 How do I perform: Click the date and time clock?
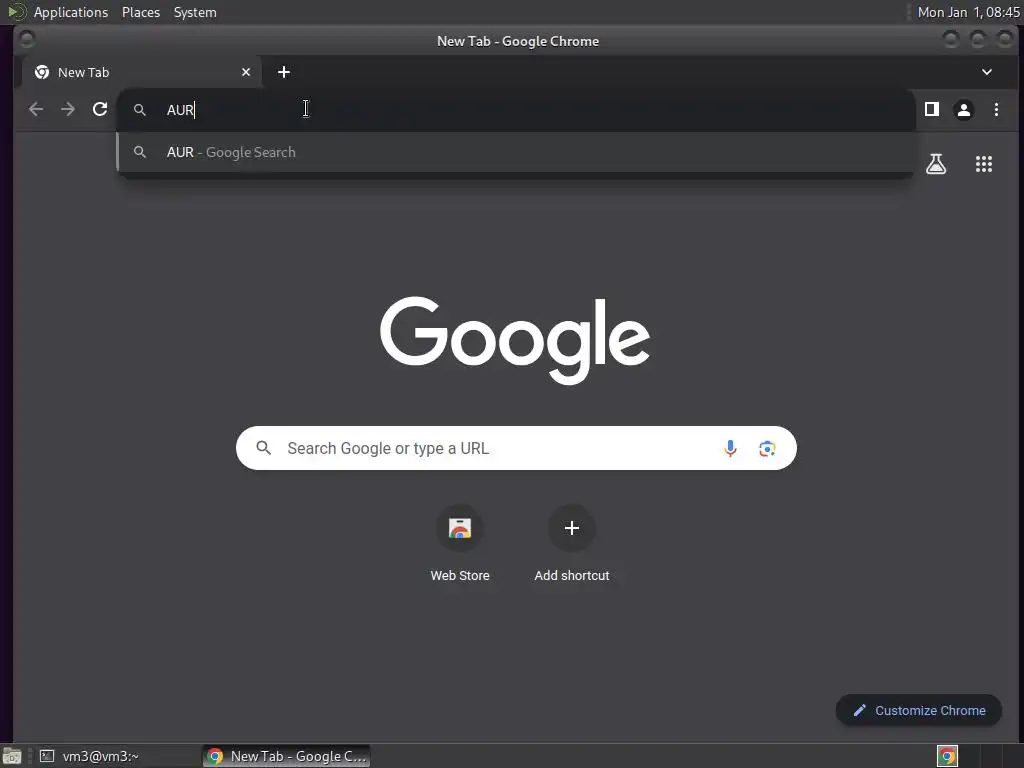pos(968,12)
